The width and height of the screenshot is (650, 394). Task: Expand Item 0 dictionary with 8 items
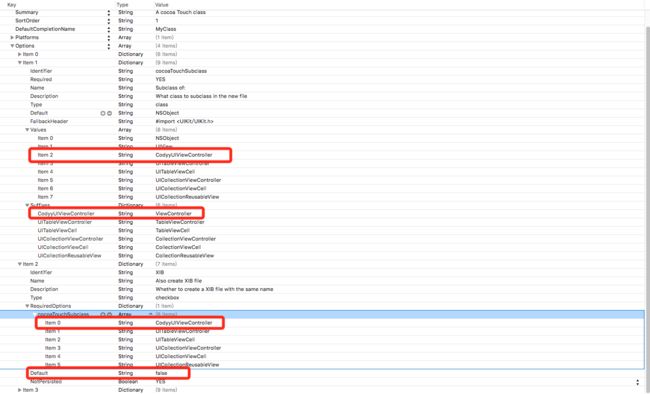point(19,54)
